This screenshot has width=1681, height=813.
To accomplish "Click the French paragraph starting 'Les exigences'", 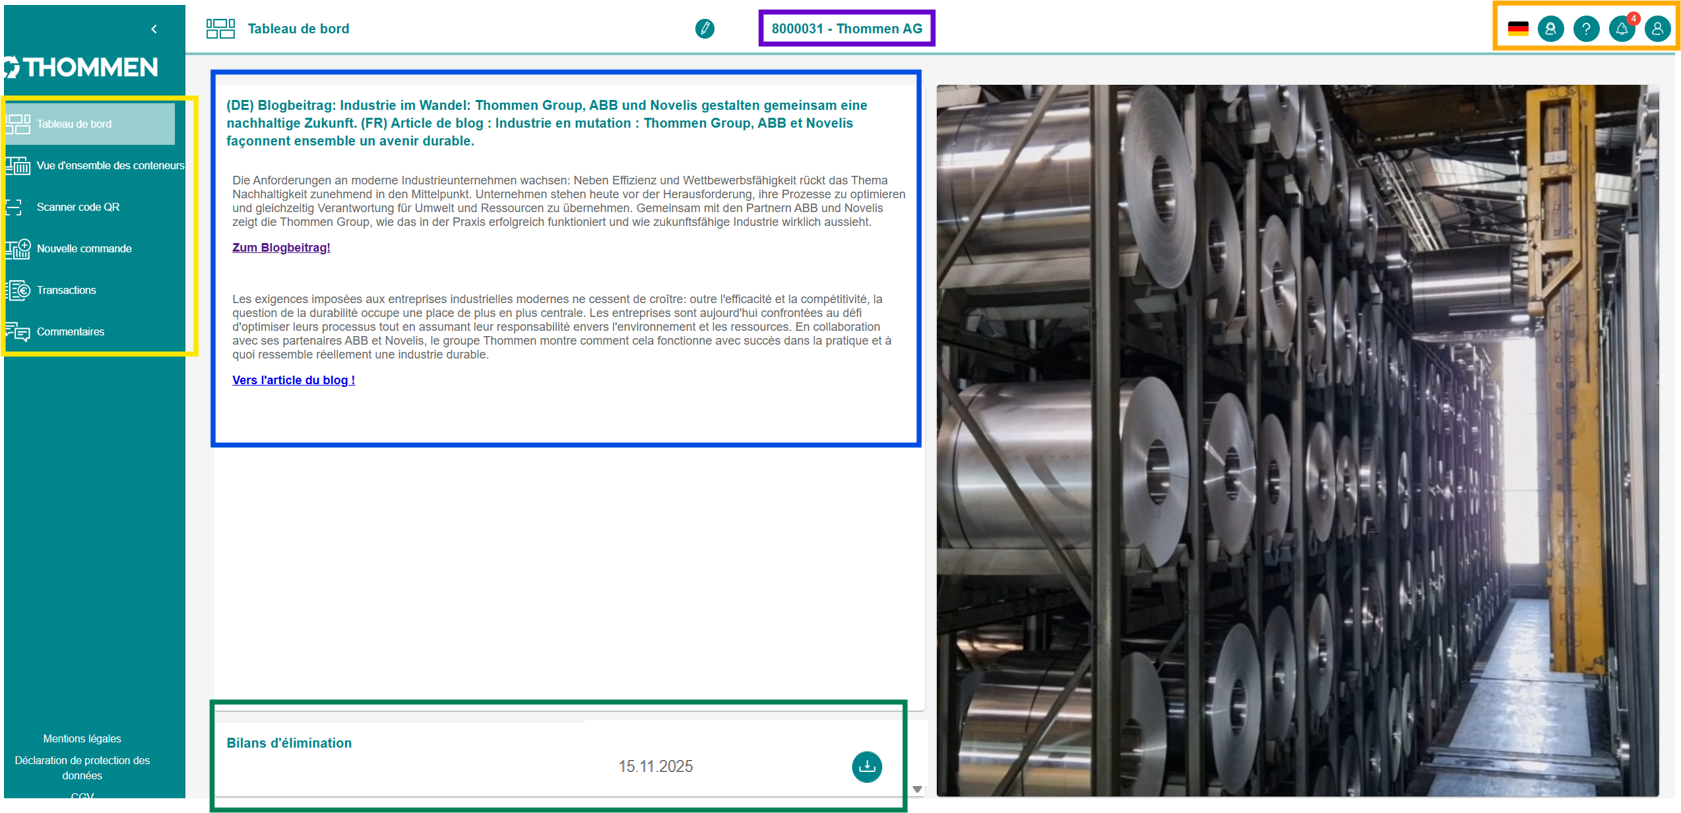I will point(562,327).
